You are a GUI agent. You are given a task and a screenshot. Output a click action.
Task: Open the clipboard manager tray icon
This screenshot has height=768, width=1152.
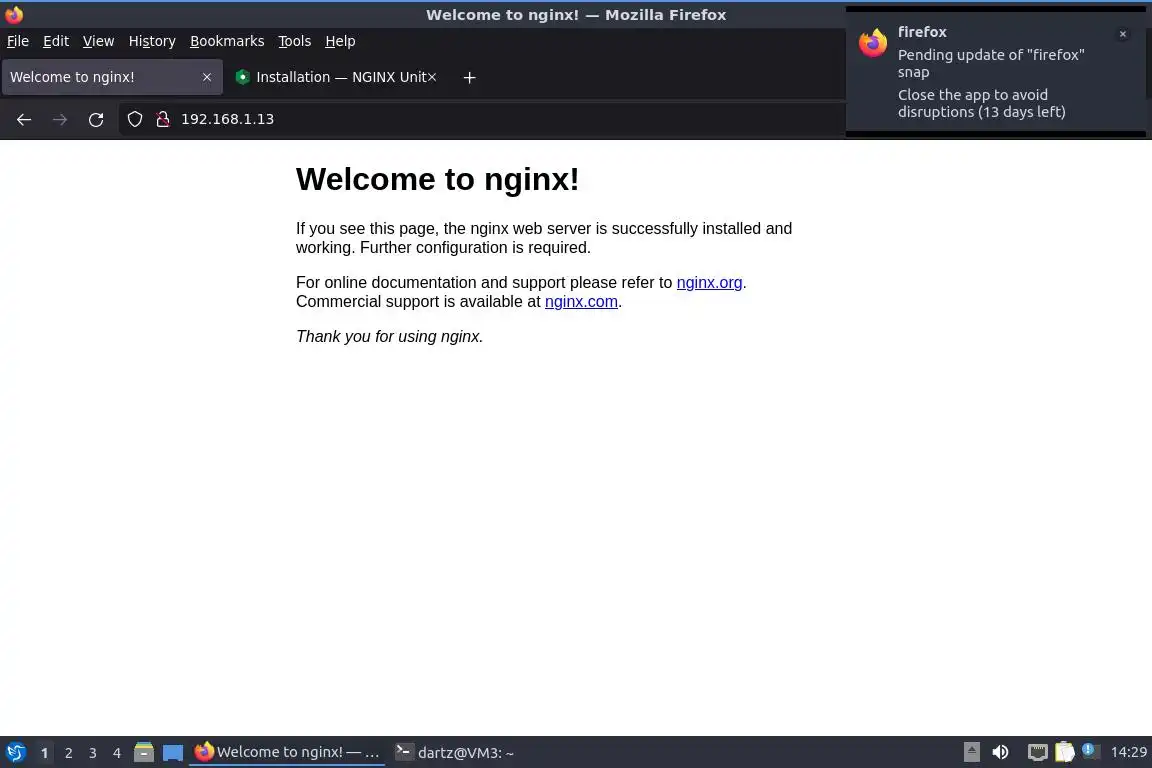(1065, 752)
